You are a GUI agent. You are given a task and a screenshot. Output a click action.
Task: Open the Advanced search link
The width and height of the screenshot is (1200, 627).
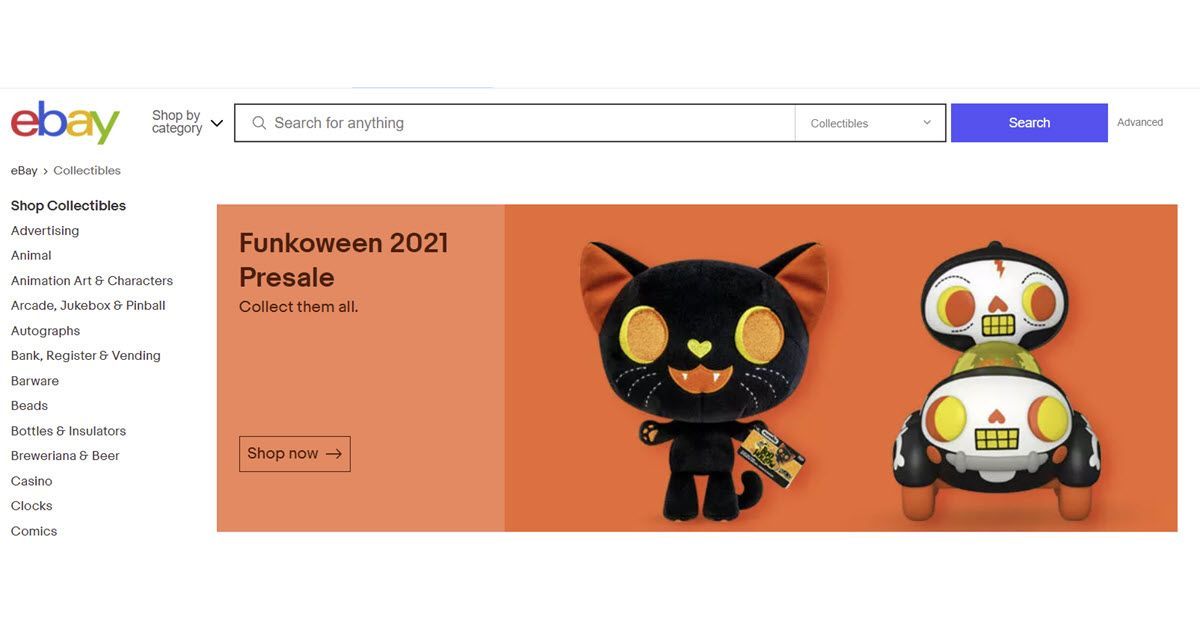point(1140,122)
